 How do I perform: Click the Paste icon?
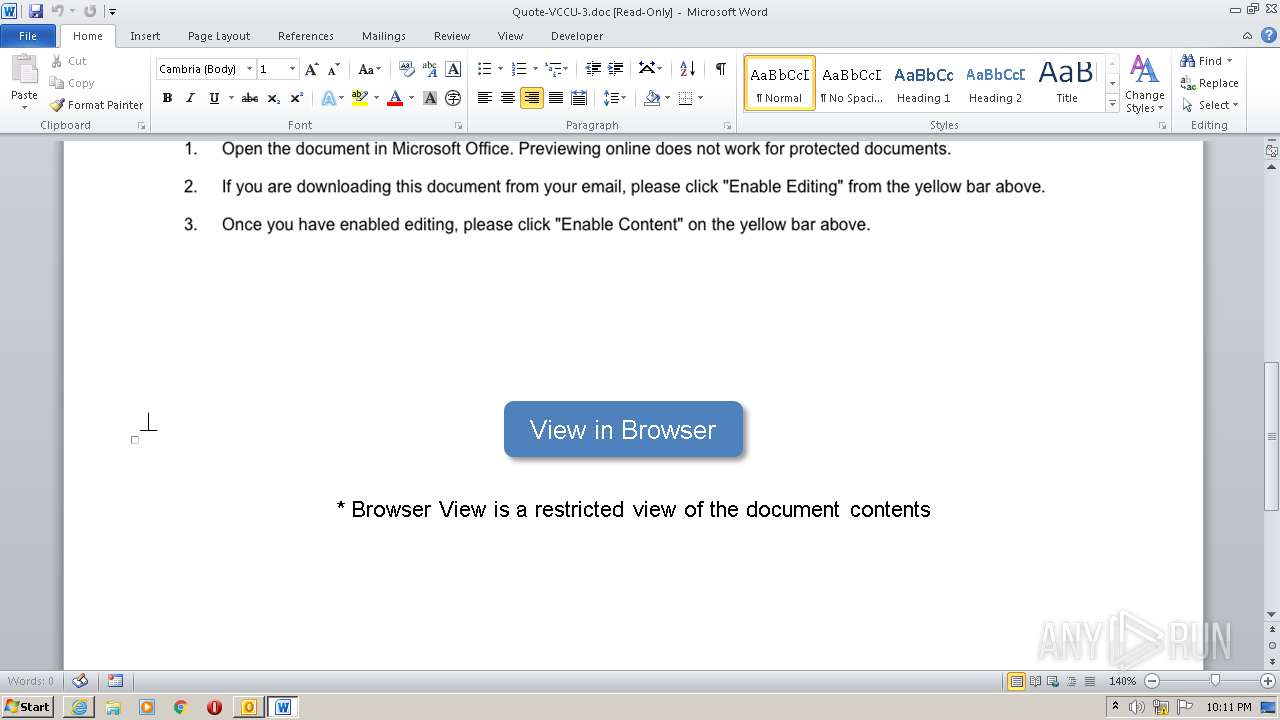(24, 70)
